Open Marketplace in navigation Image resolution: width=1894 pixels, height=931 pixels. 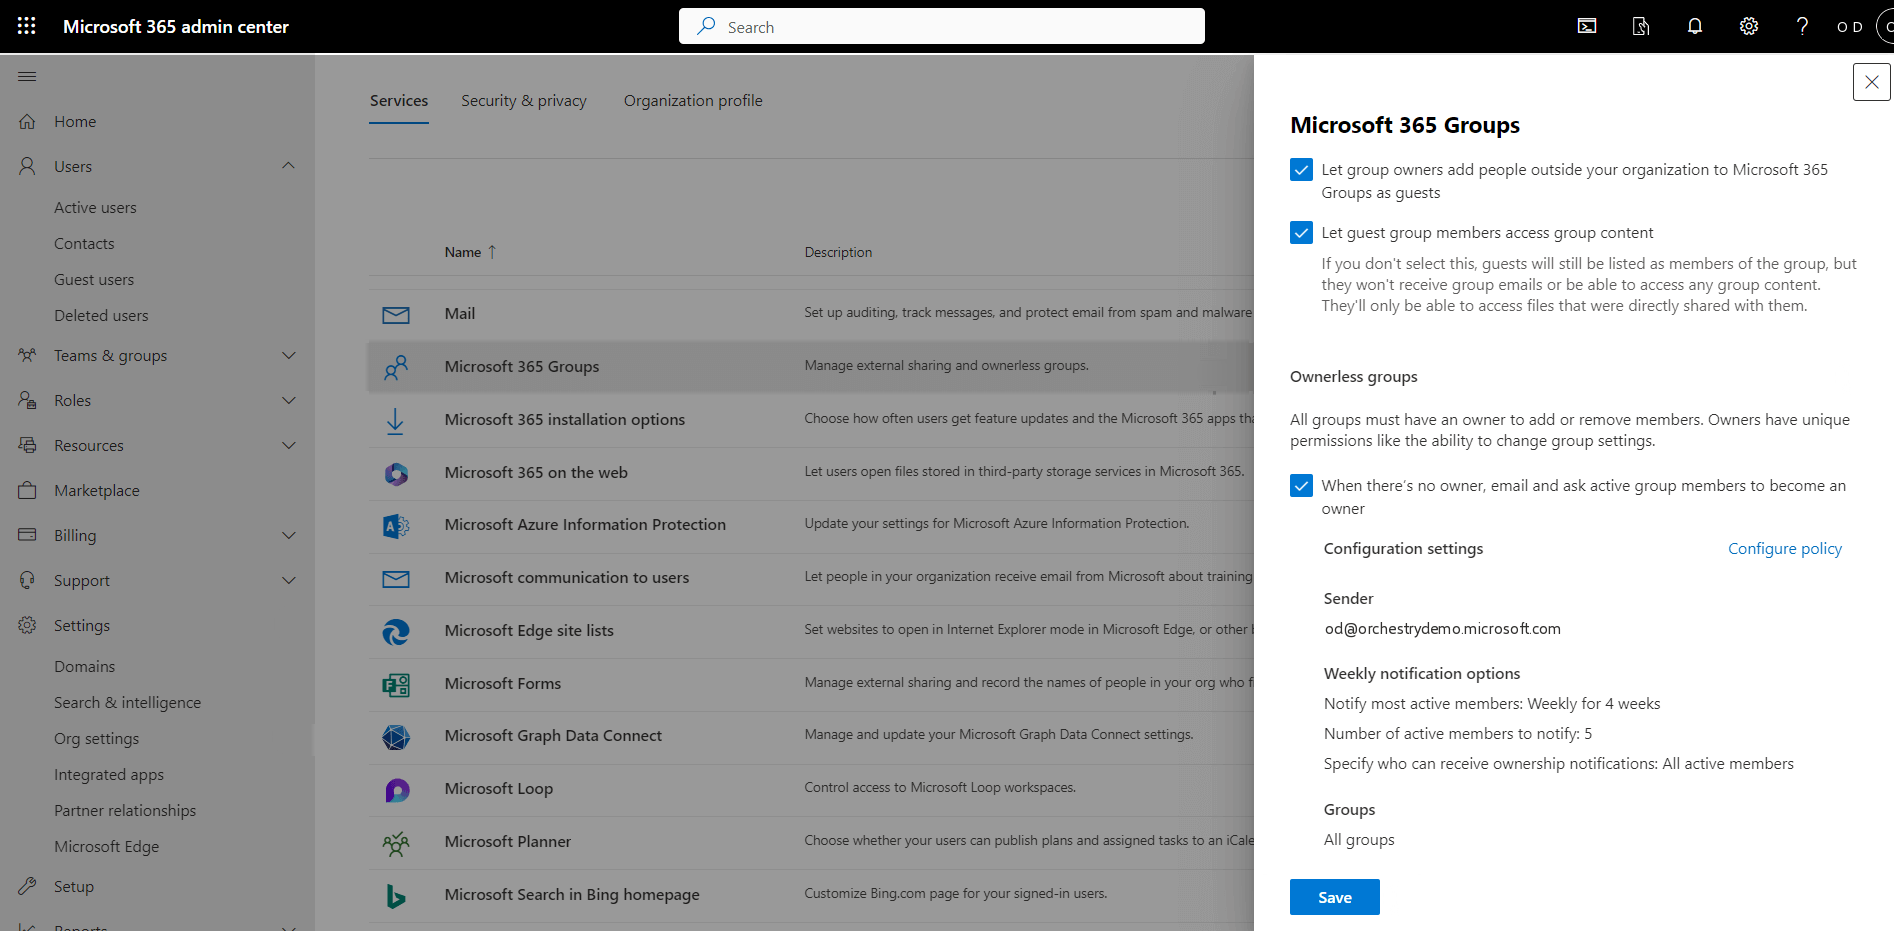click(97, 491)
